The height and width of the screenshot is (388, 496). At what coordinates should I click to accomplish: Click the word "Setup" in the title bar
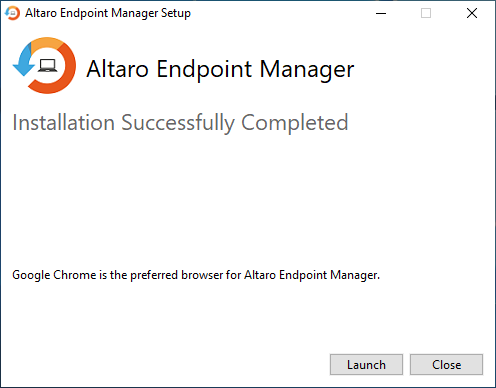176,13
